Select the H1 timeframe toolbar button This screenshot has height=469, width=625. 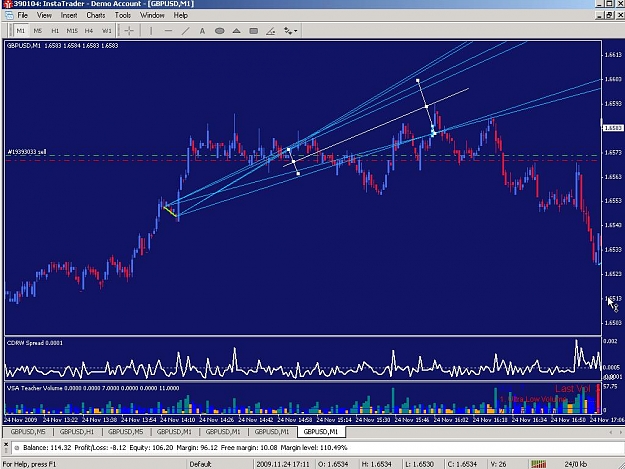click(x=55, y=31)
